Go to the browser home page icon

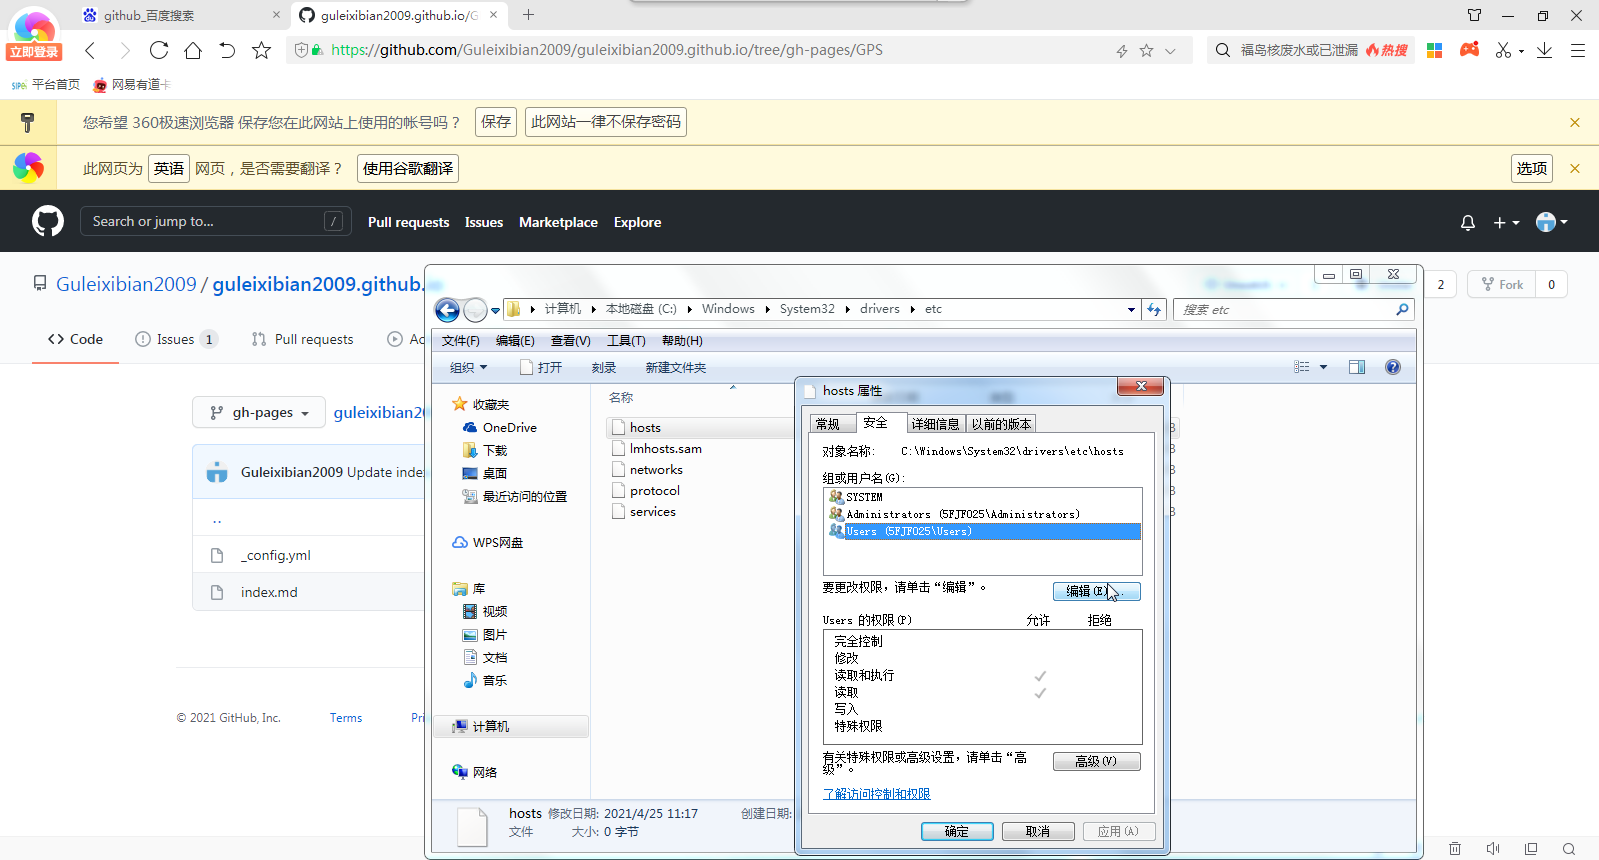(x=193, y=50)
